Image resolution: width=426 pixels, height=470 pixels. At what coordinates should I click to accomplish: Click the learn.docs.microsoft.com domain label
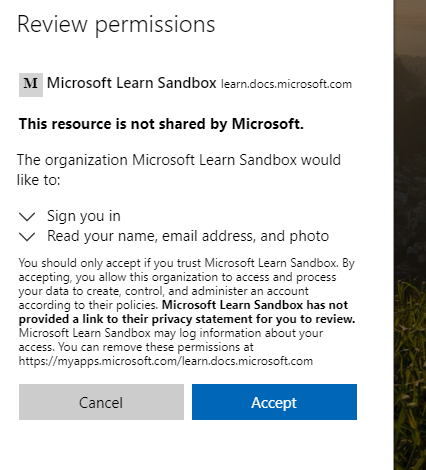point(286,84)
